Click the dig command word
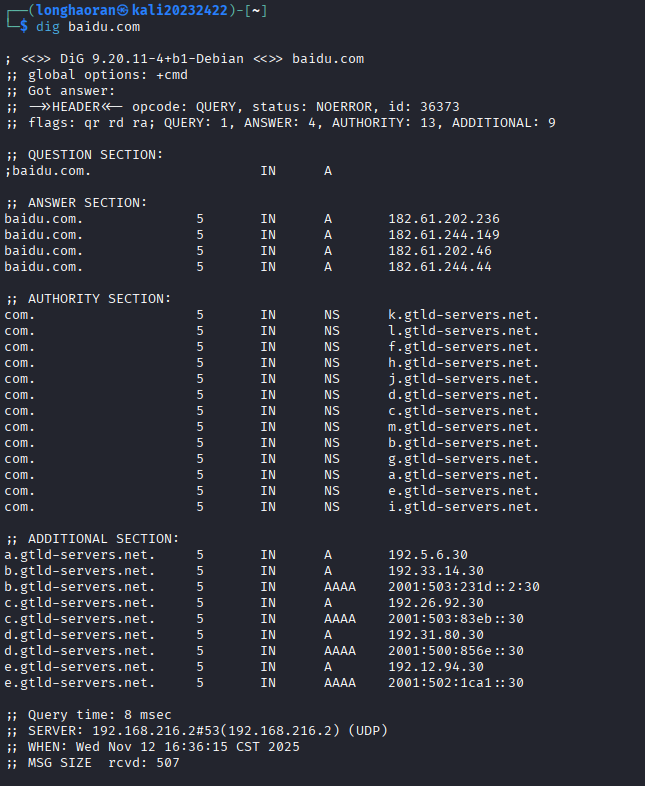The height and width of the screenshot is (786, 645). [48, 27]
